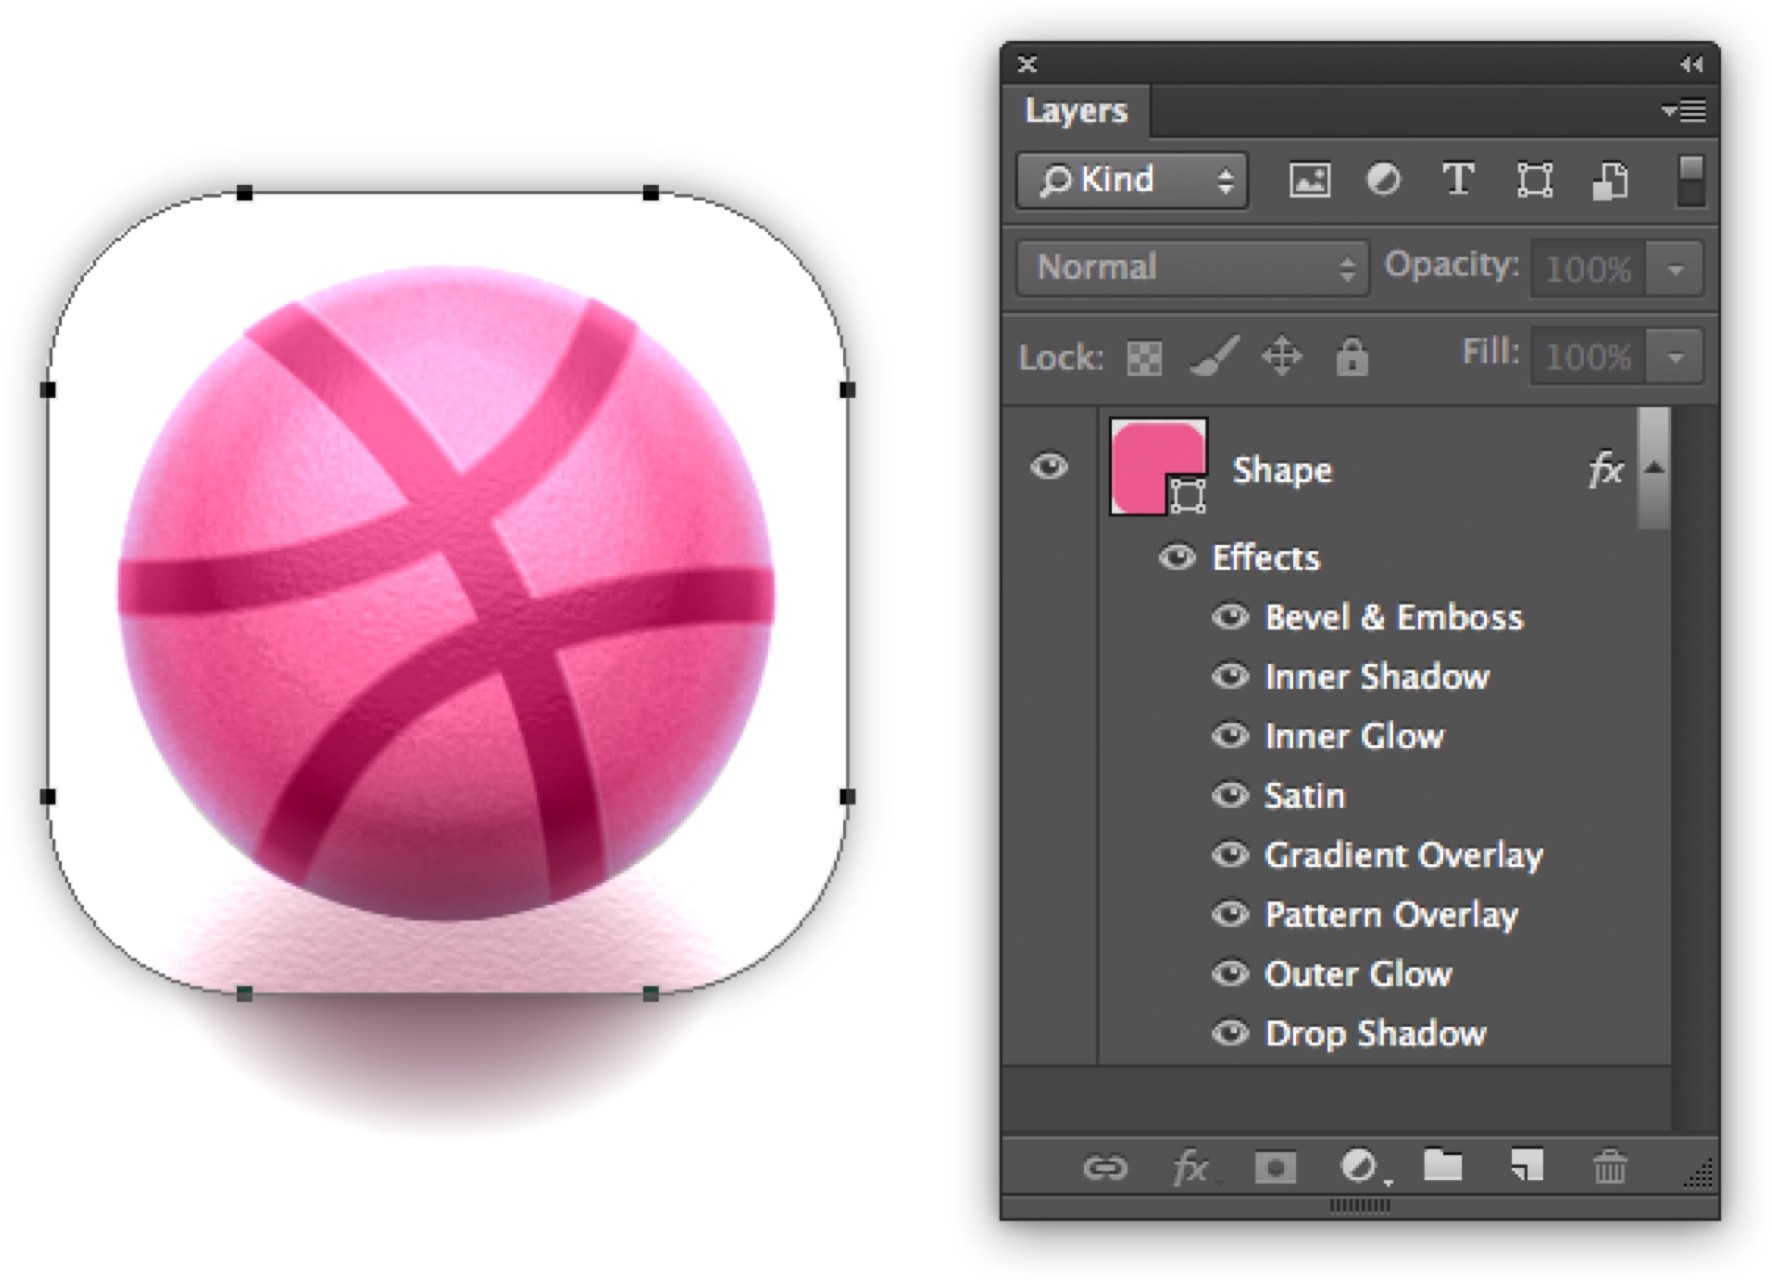Collapse panel with double-arrow icon
Viewport: 1772px width, 1280px height.
coord(1691,64)
